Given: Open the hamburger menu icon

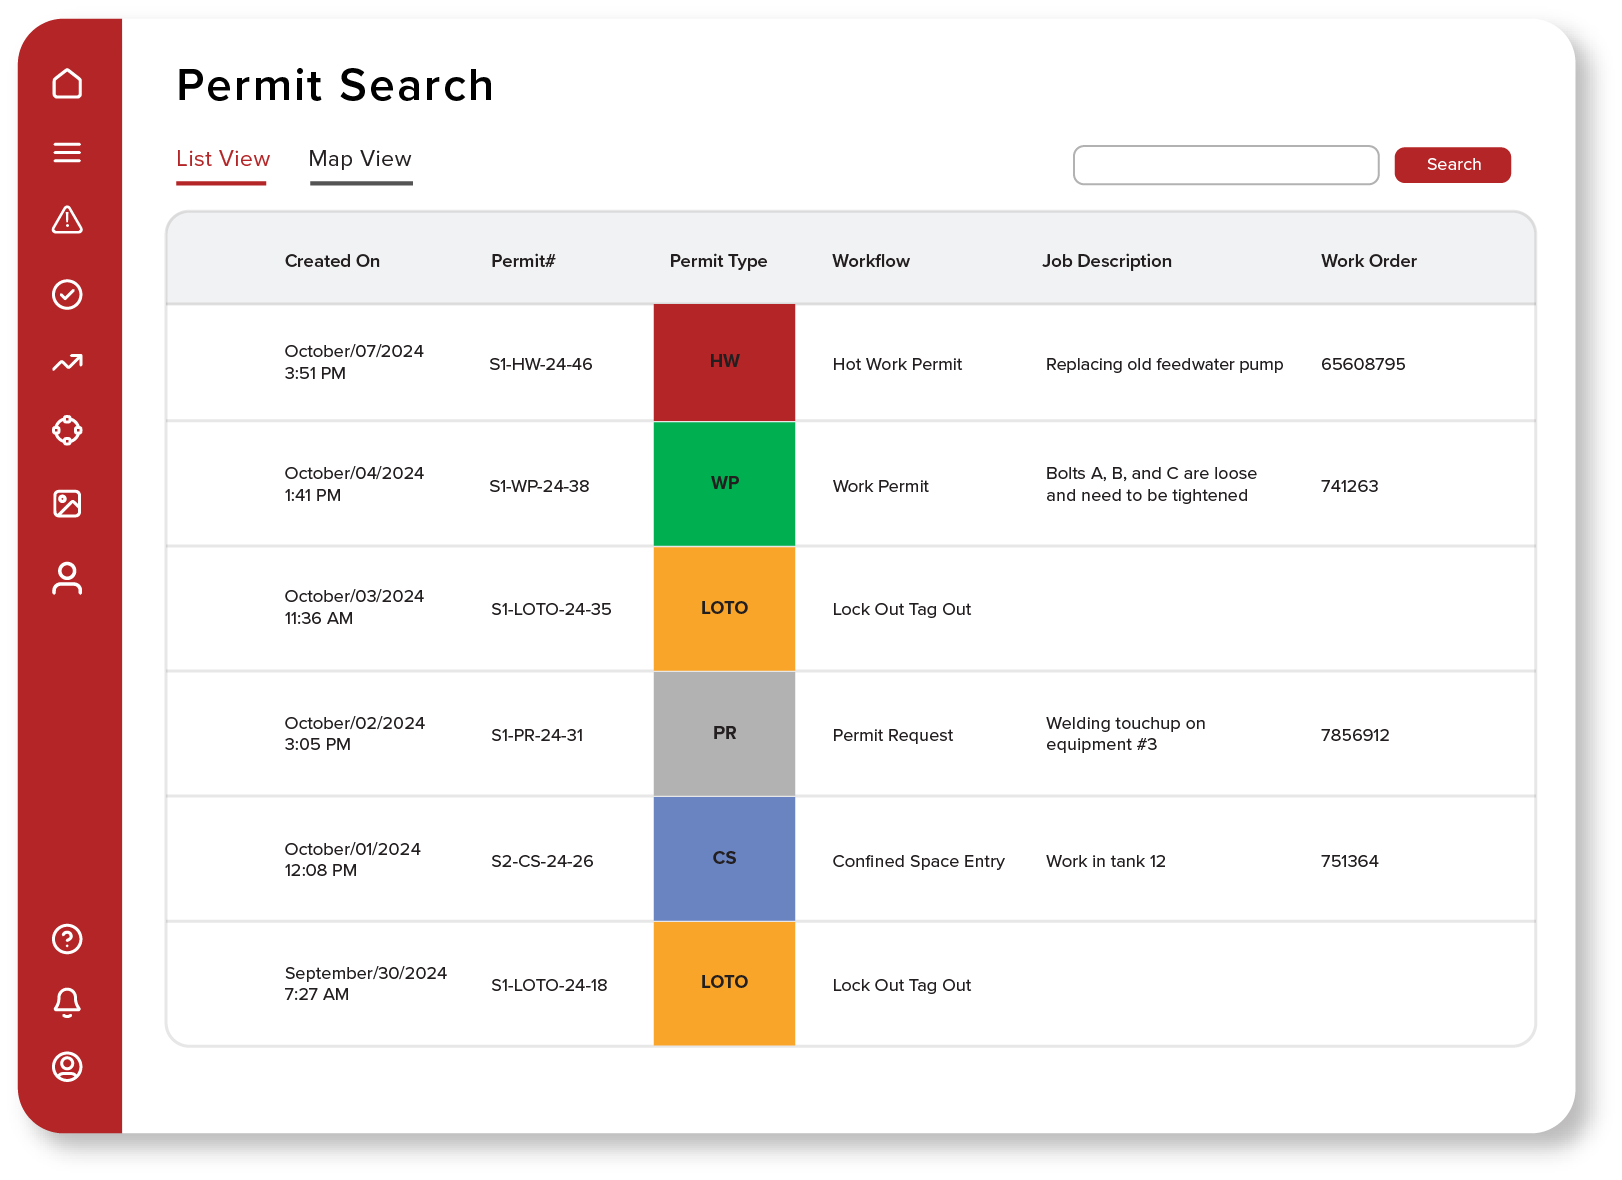Looking at the screenshot, I should [x=67, y=152].
